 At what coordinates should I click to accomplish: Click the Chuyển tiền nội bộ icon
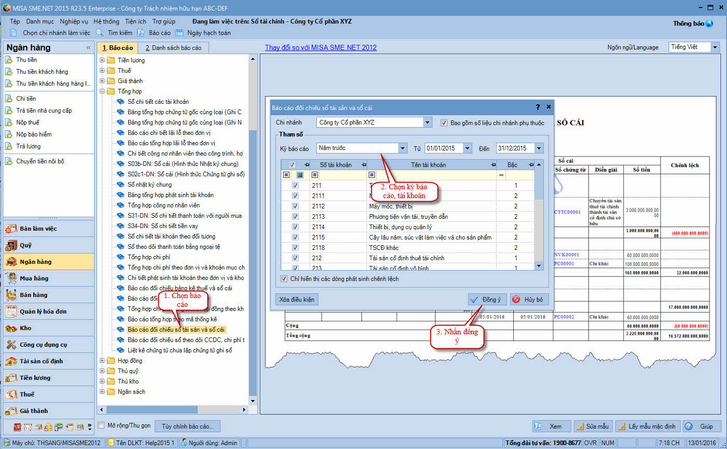pos(9,161)
